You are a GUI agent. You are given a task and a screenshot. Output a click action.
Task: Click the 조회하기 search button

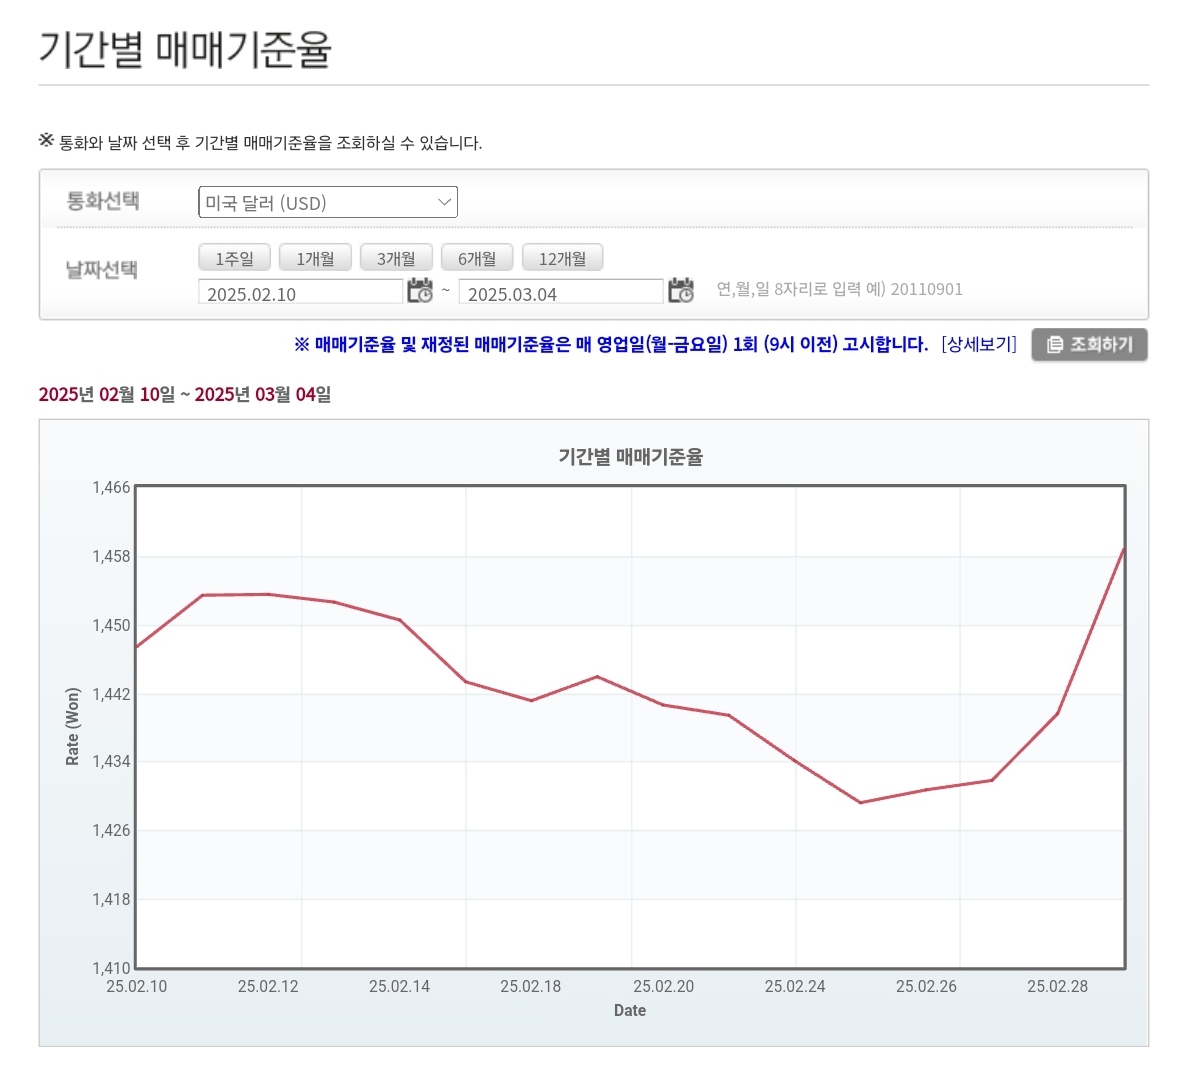point(1089,345)
